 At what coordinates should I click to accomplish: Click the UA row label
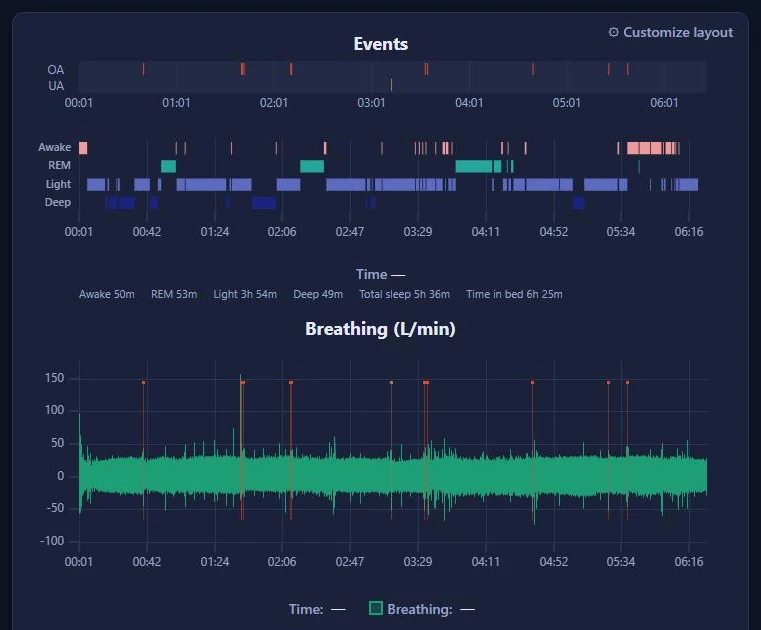[56, 86]
